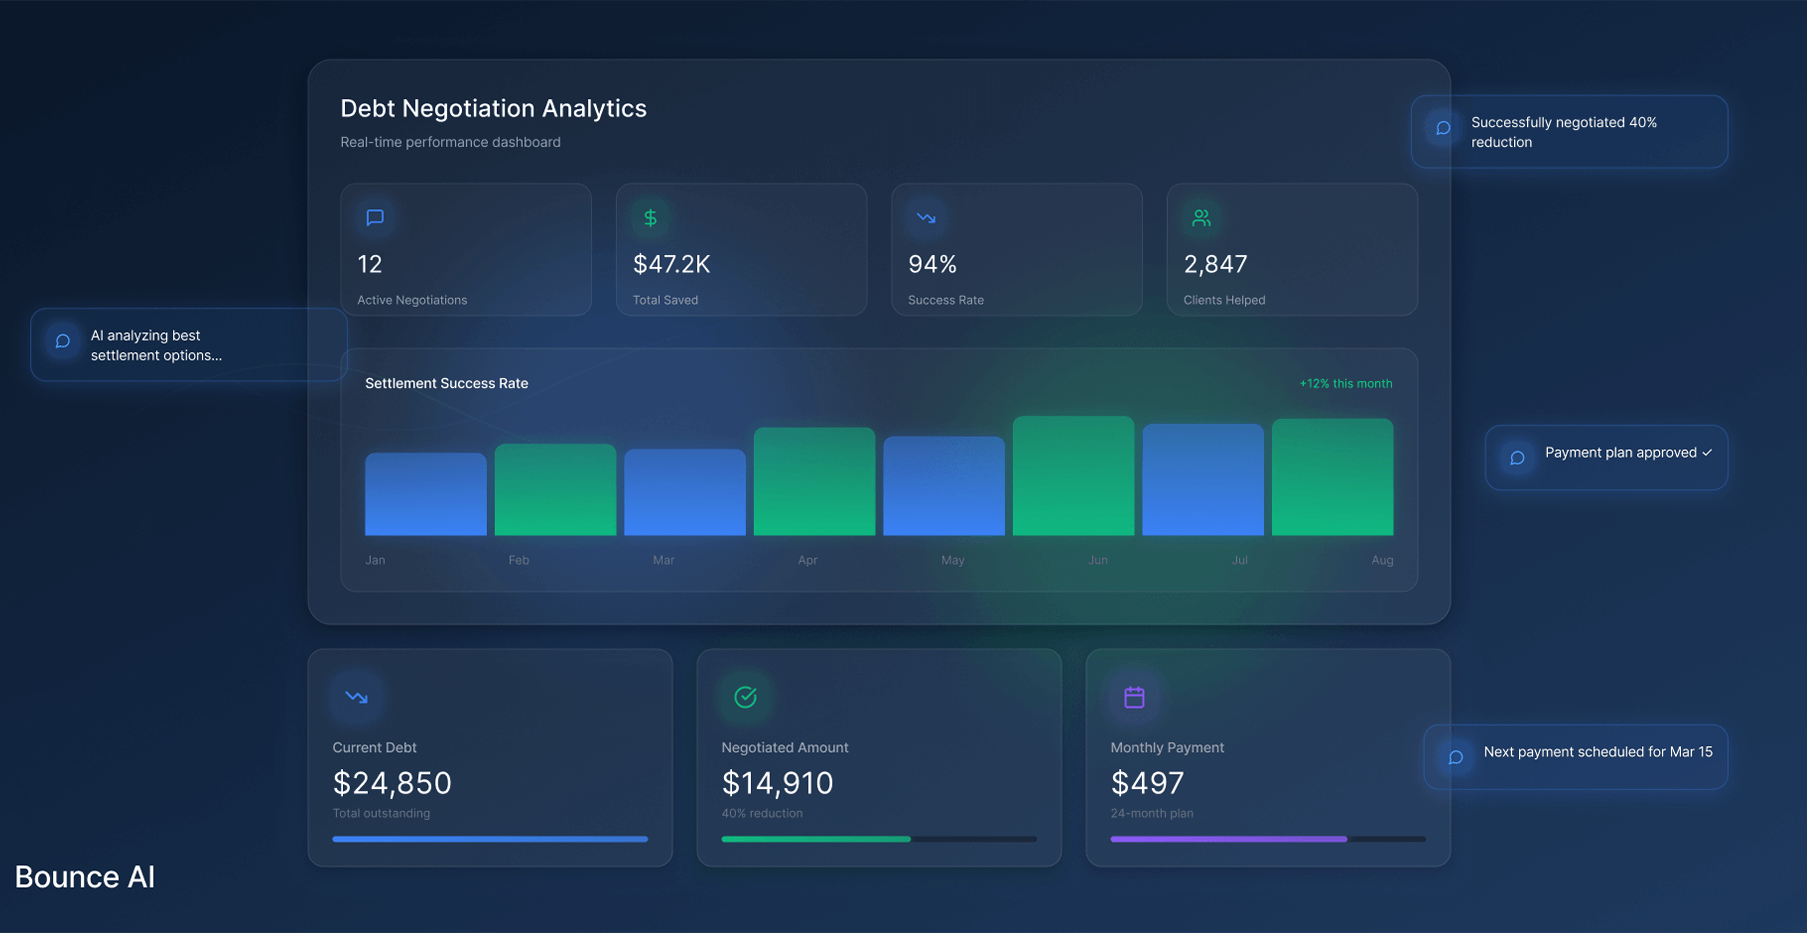Click the Monthly Payment purple progress bar
This screenshot has width=1807, height=933.
point(1228,839)
